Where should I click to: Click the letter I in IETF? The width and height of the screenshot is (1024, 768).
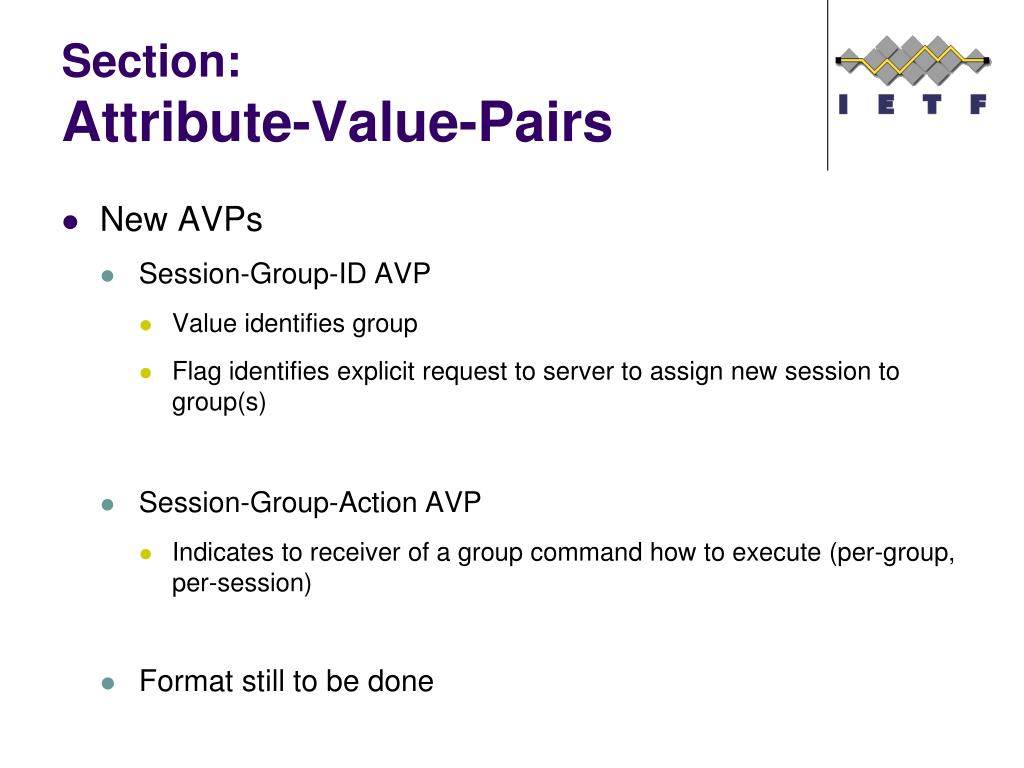click(x=843, y=104)
